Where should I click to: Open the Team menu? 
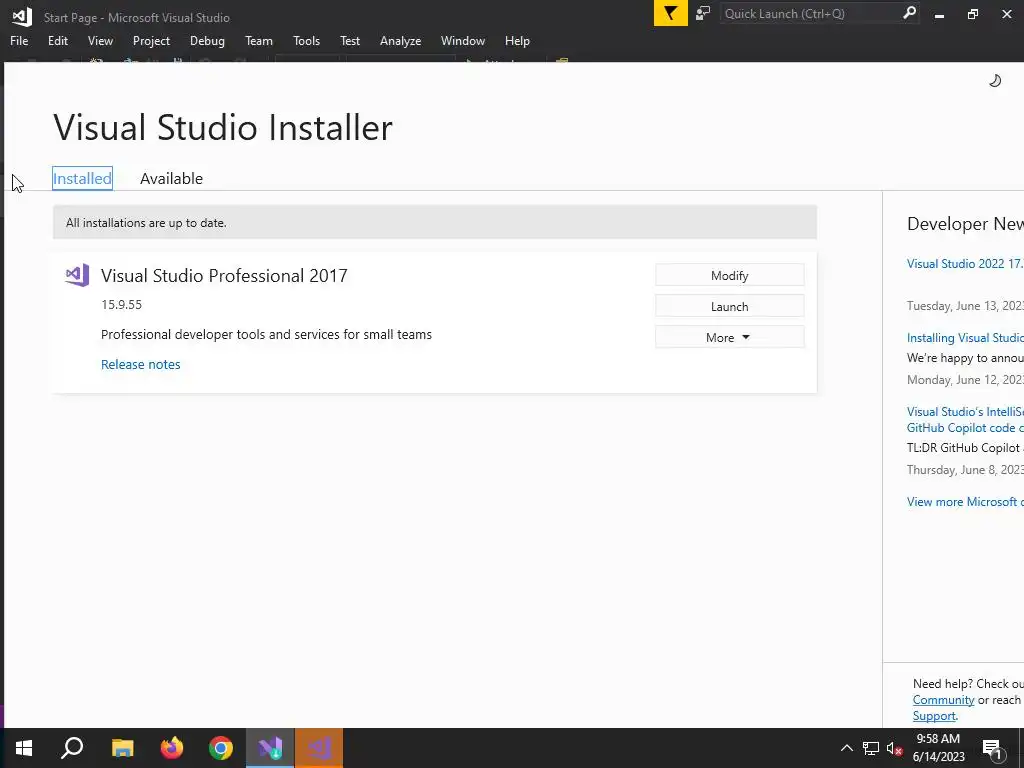[x=259, y=40]
